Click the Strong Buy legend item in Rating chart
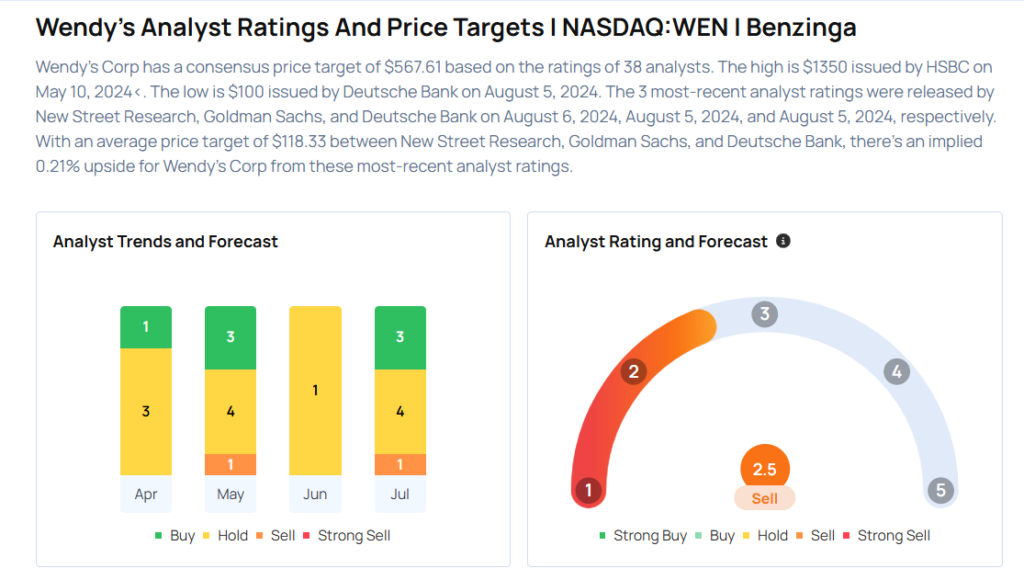This screenshot has height=580, width=1024. (x=643, y=536)
